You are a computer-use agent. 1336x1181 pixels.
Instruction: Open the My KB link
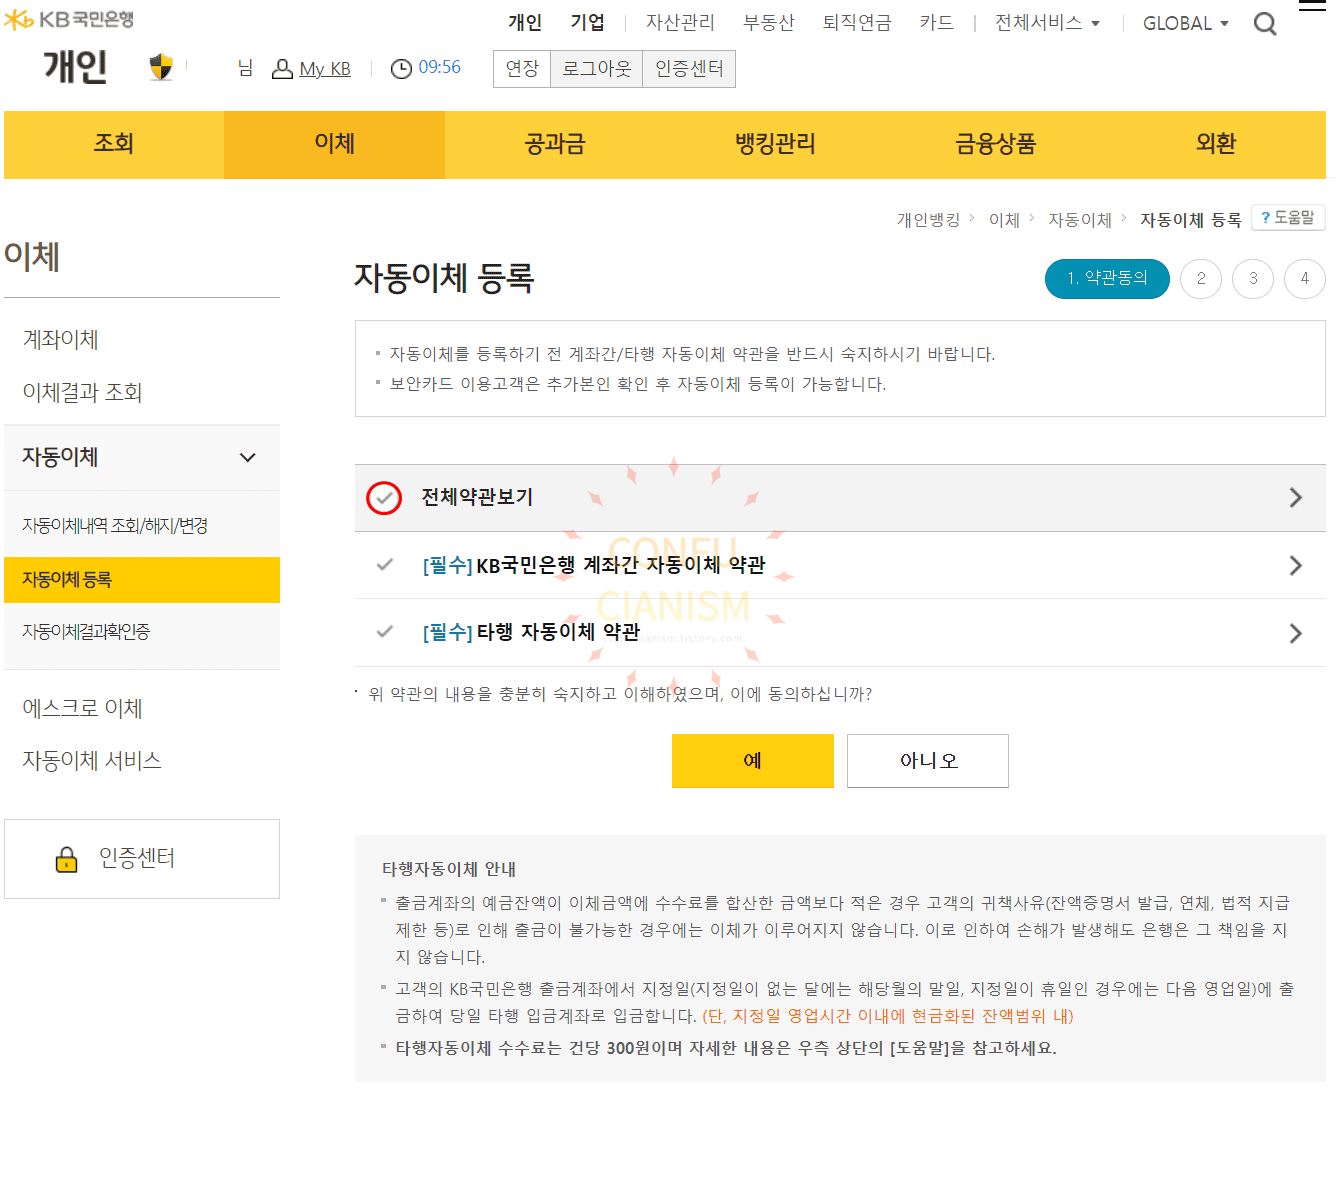[x=325, y=69]
